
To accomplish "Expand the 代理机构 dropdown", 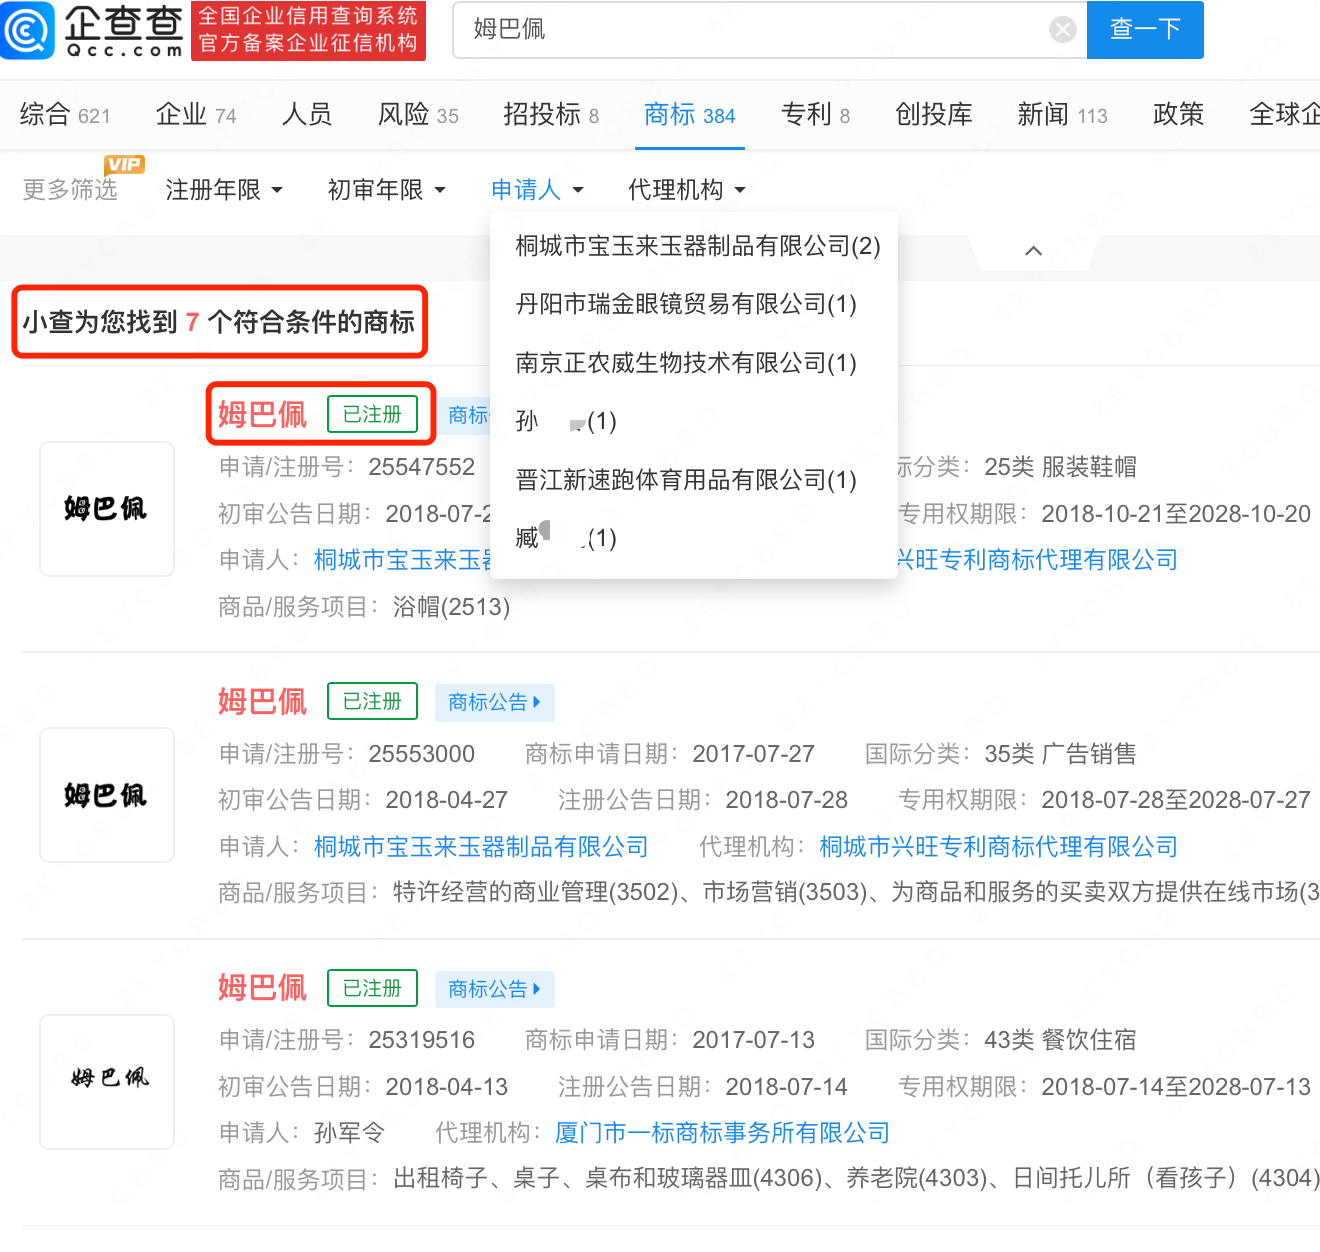I will [x=686, y=189].
